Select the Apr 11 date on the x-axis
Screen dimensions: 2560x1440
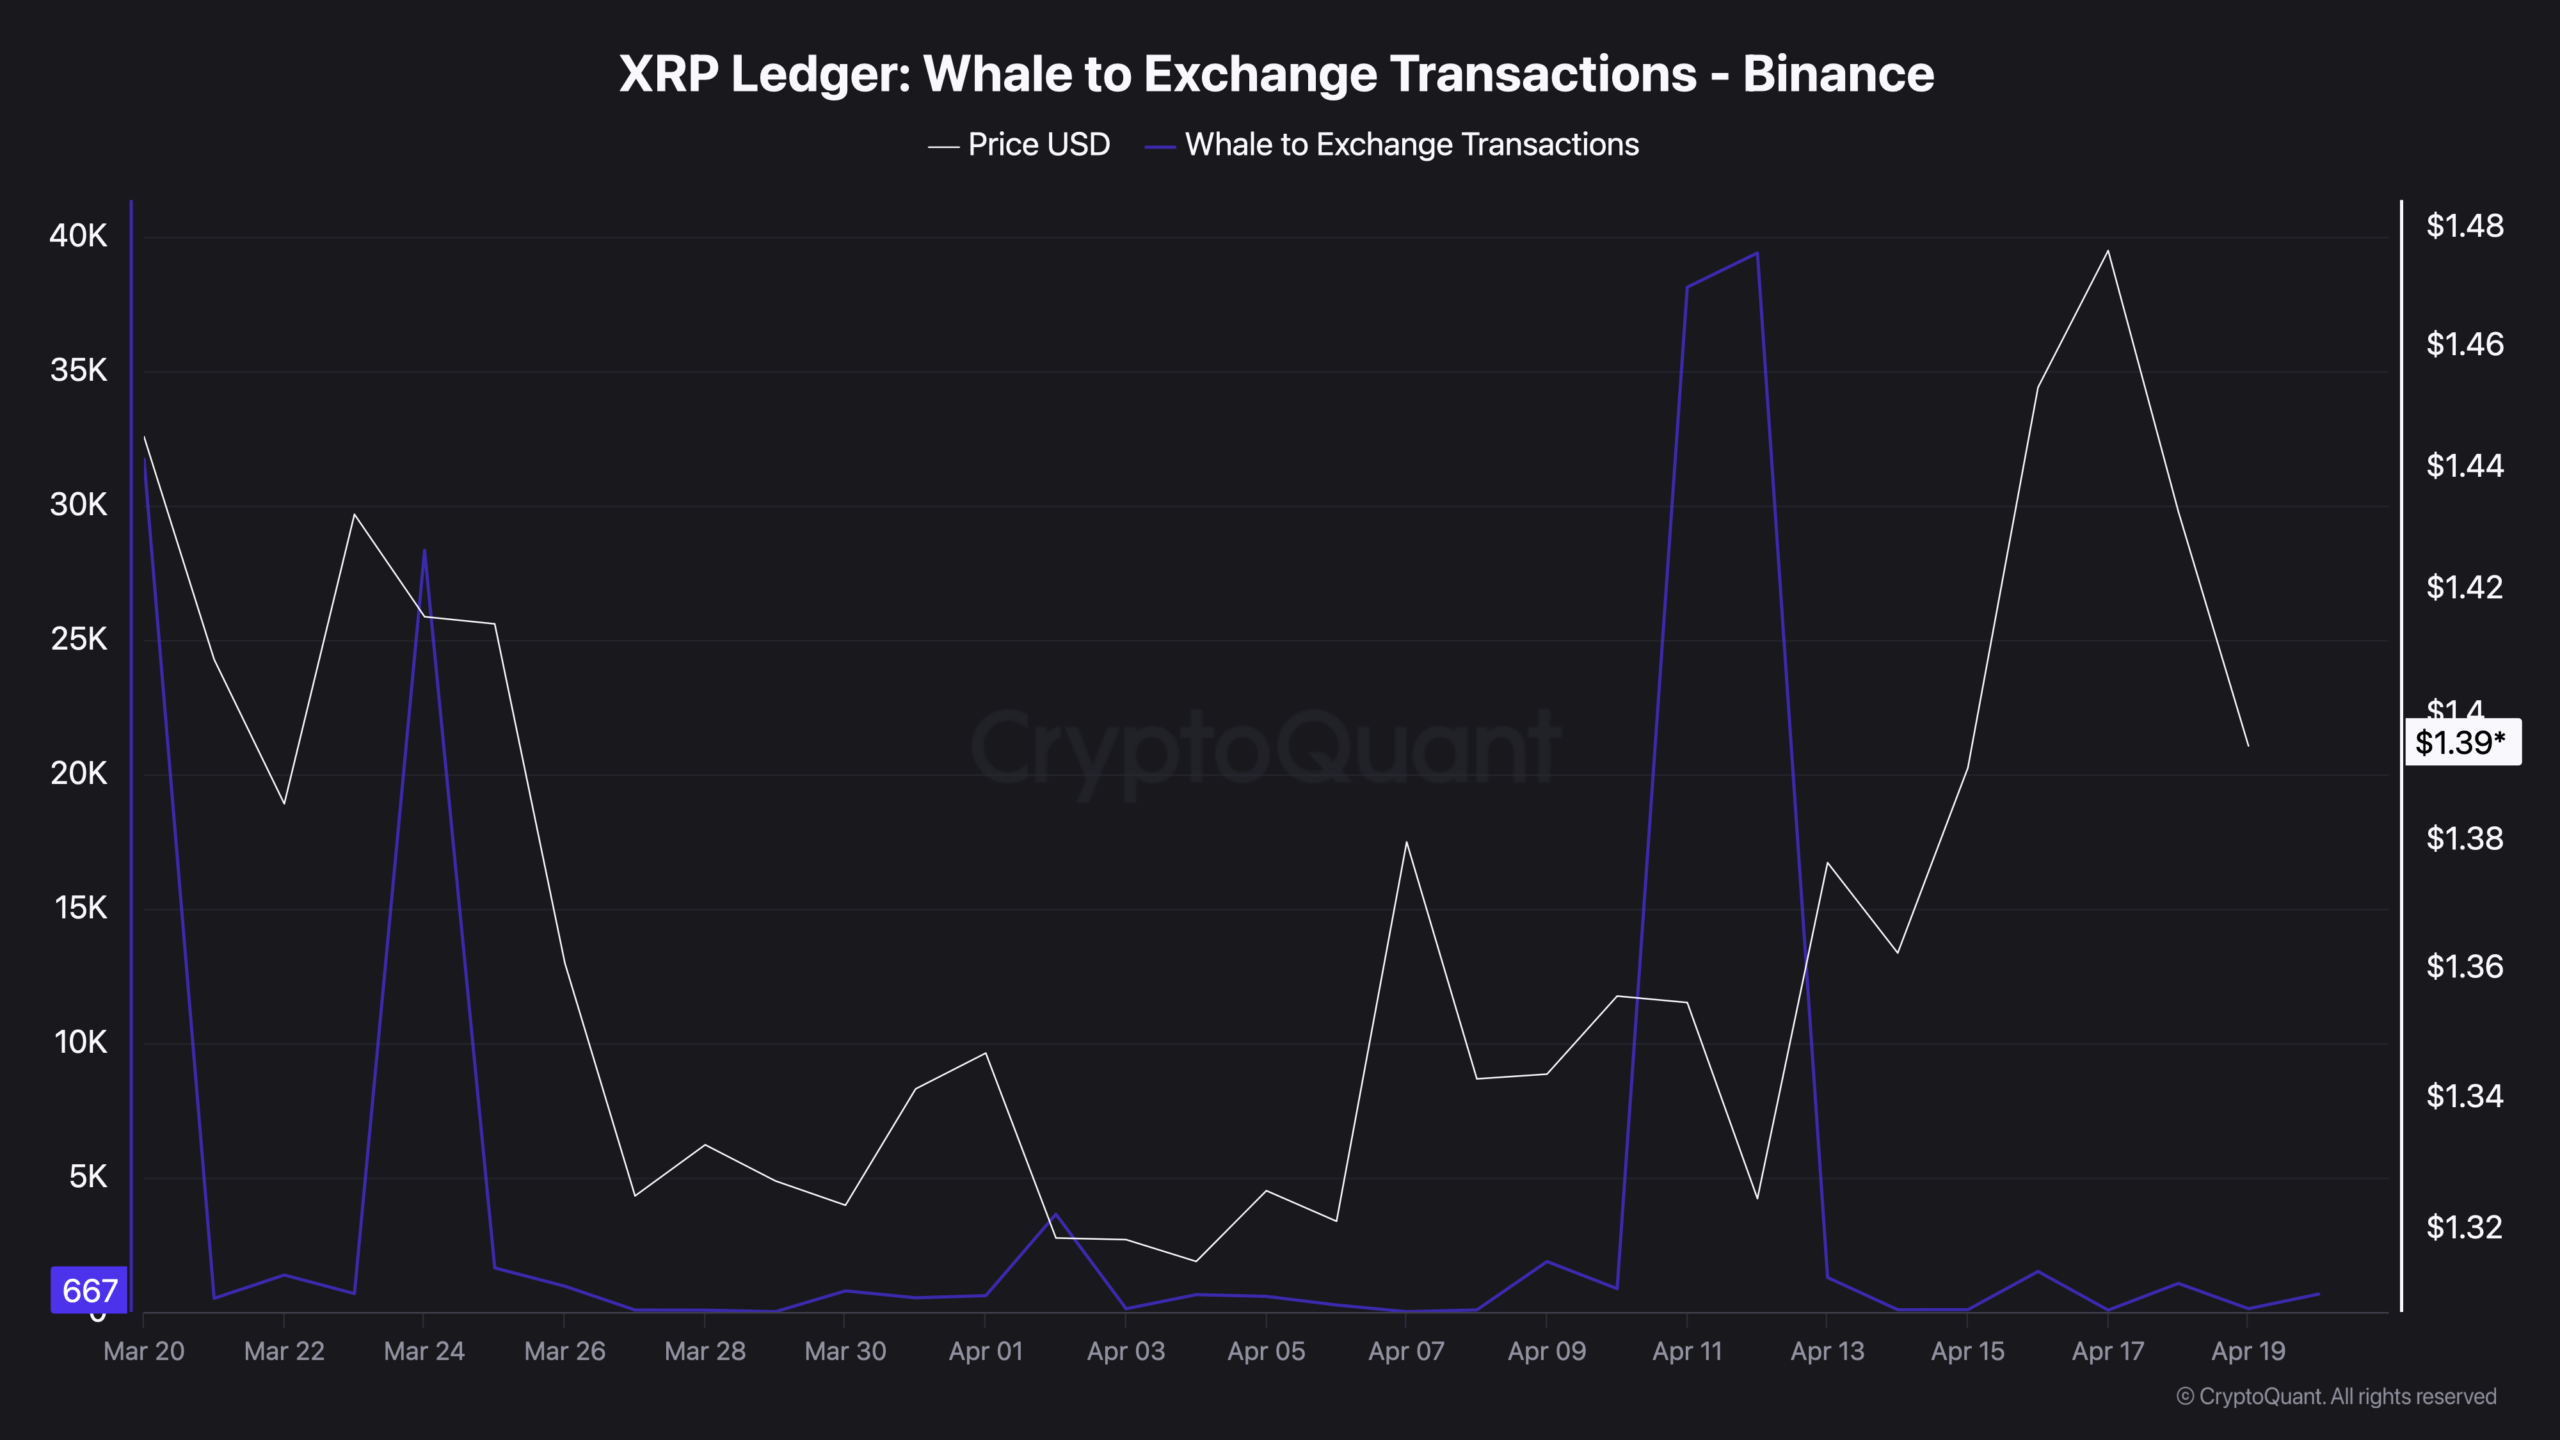[x=1687, y=1351]
